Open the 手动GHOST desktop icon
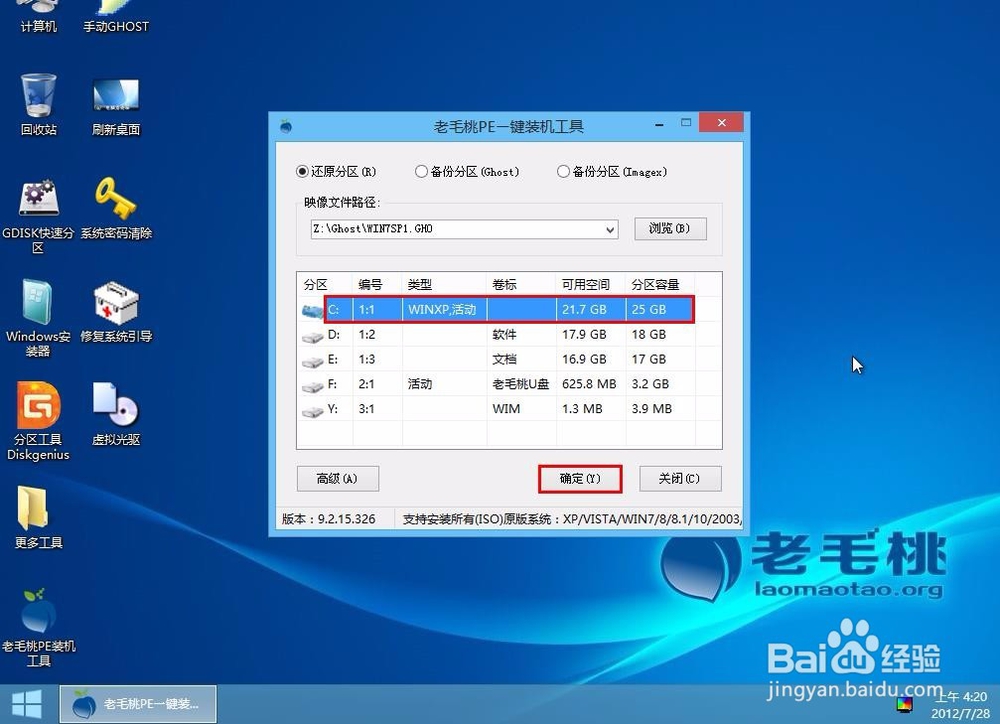1000x724 pixels. tap(116, 16)
